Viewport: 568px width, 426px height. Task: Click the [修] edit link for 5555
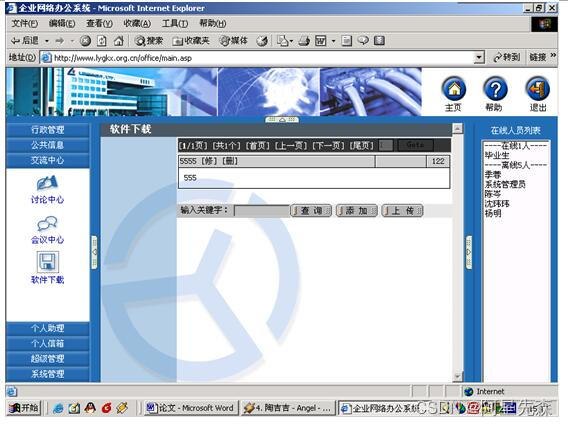(209, 161)
